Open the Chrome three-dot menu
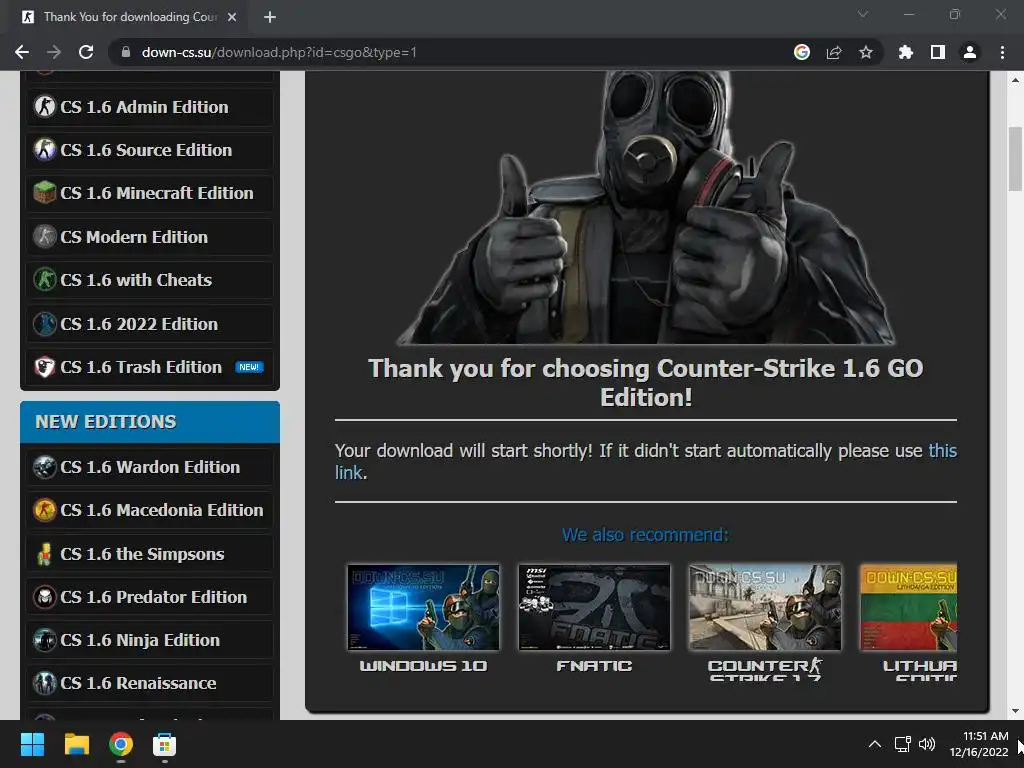Screen dimensions: 1024x768 tap(1002, 52)
